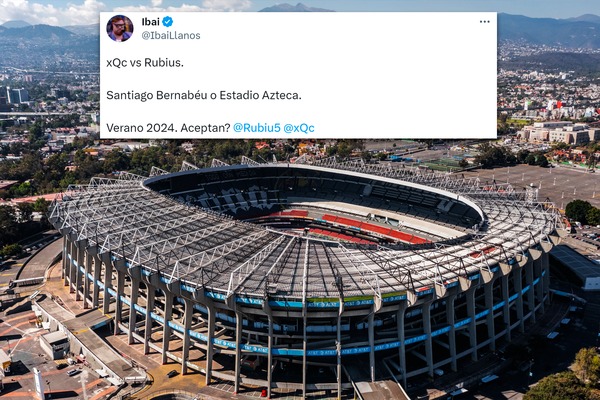The height and width of the screenshot is (400, 600).
Task: Click the blue verified badge
Action: tap(168, 22)
